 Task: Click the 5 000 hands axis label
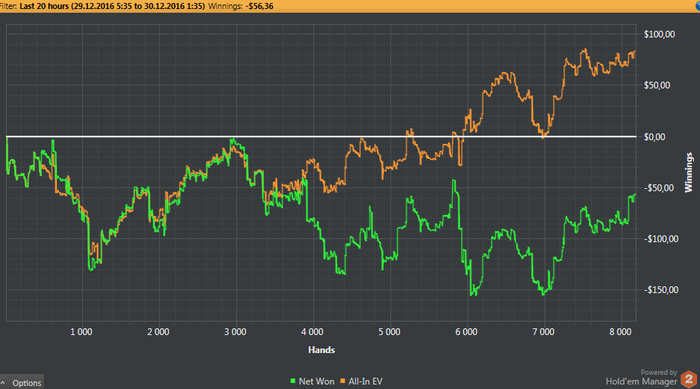pyautogui.click(x=390, y=332)
